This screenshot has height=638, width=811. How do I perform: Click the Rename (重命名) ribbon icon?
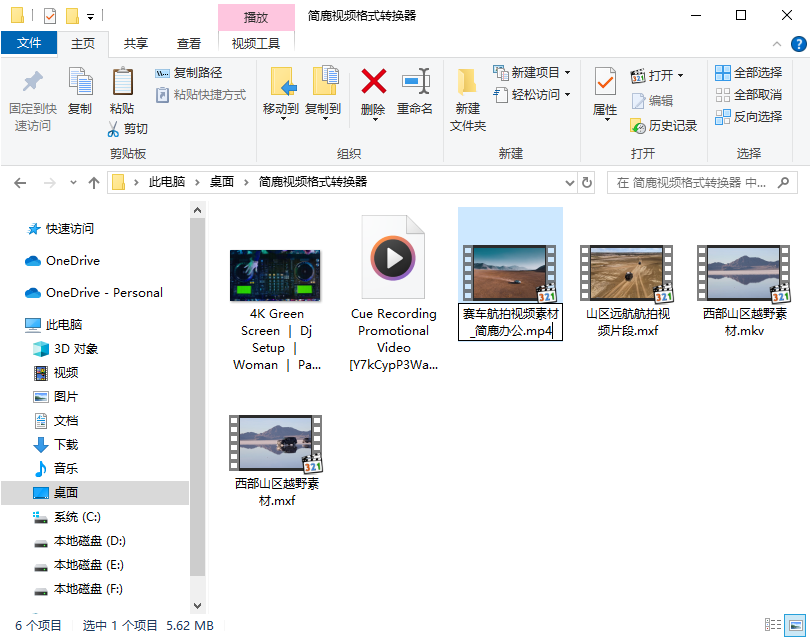tap(414, 82)
